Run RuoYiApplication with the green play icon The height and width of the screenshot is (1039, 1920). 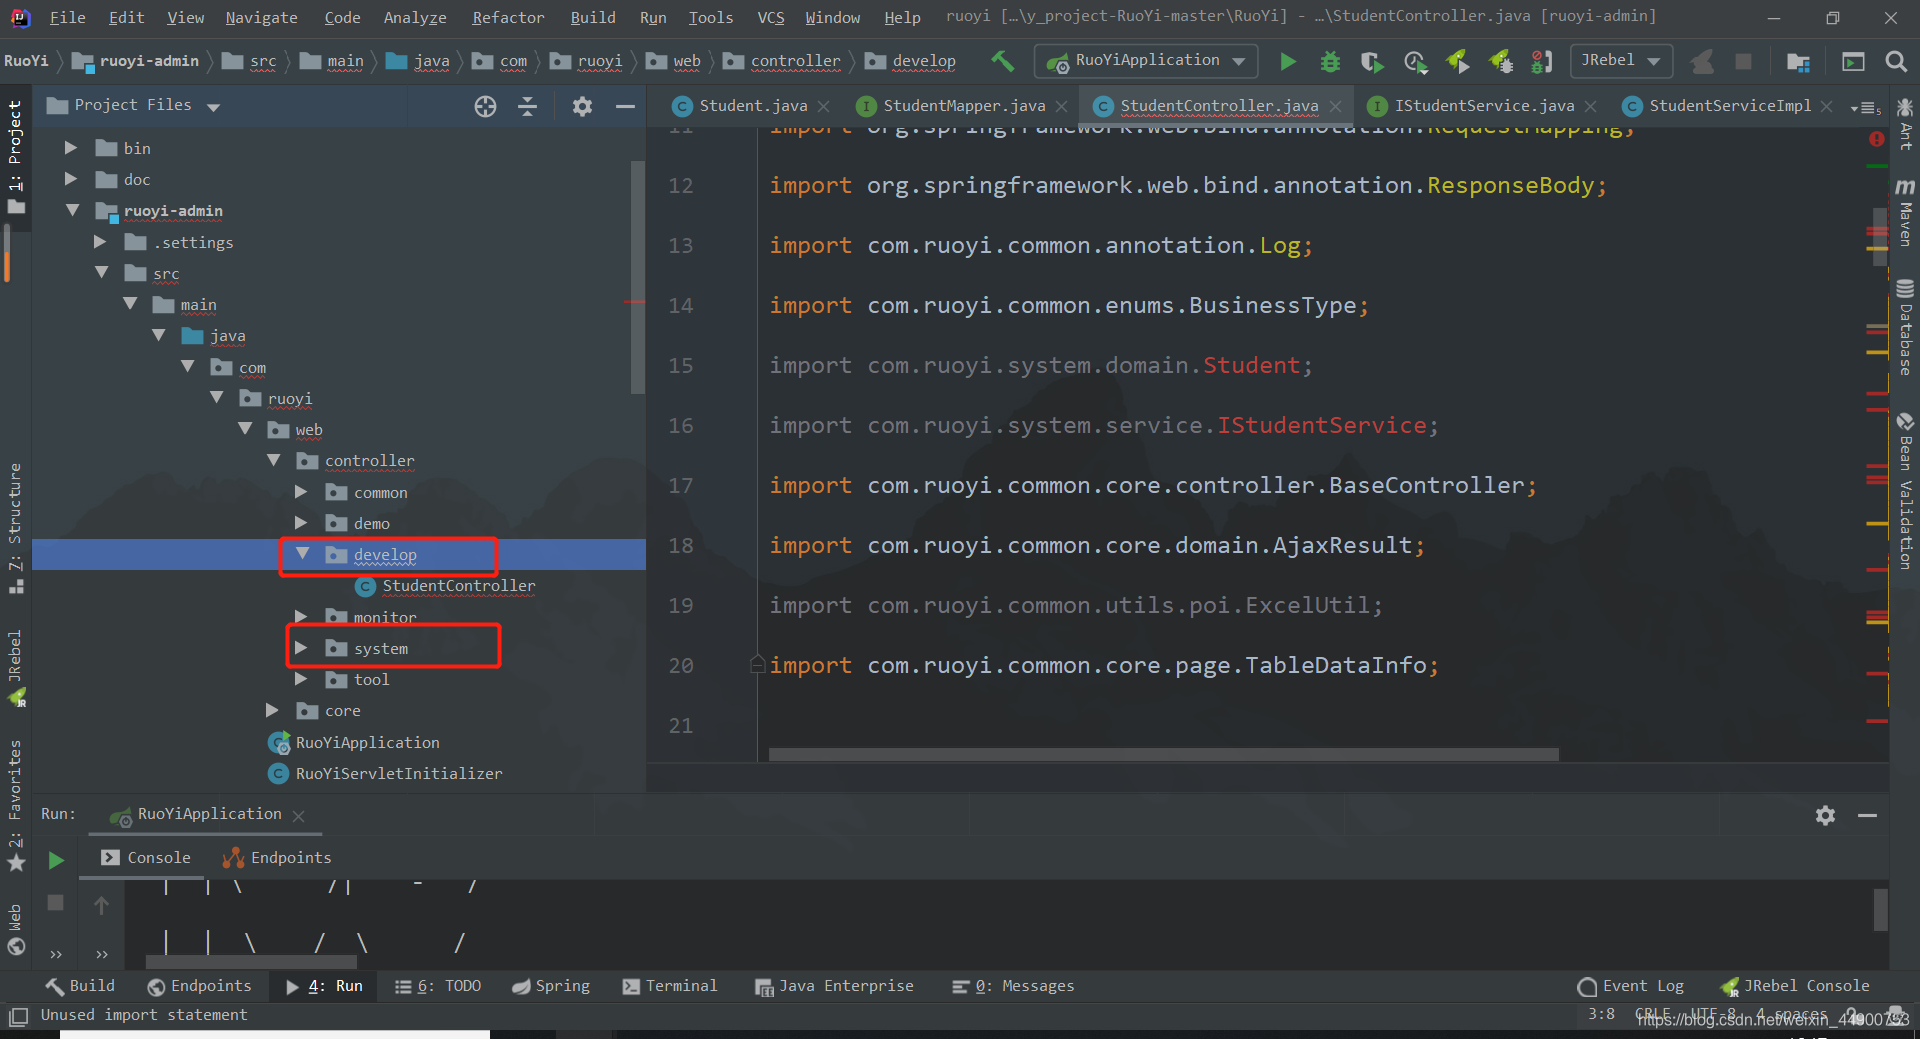click(x=1288, y=62)
